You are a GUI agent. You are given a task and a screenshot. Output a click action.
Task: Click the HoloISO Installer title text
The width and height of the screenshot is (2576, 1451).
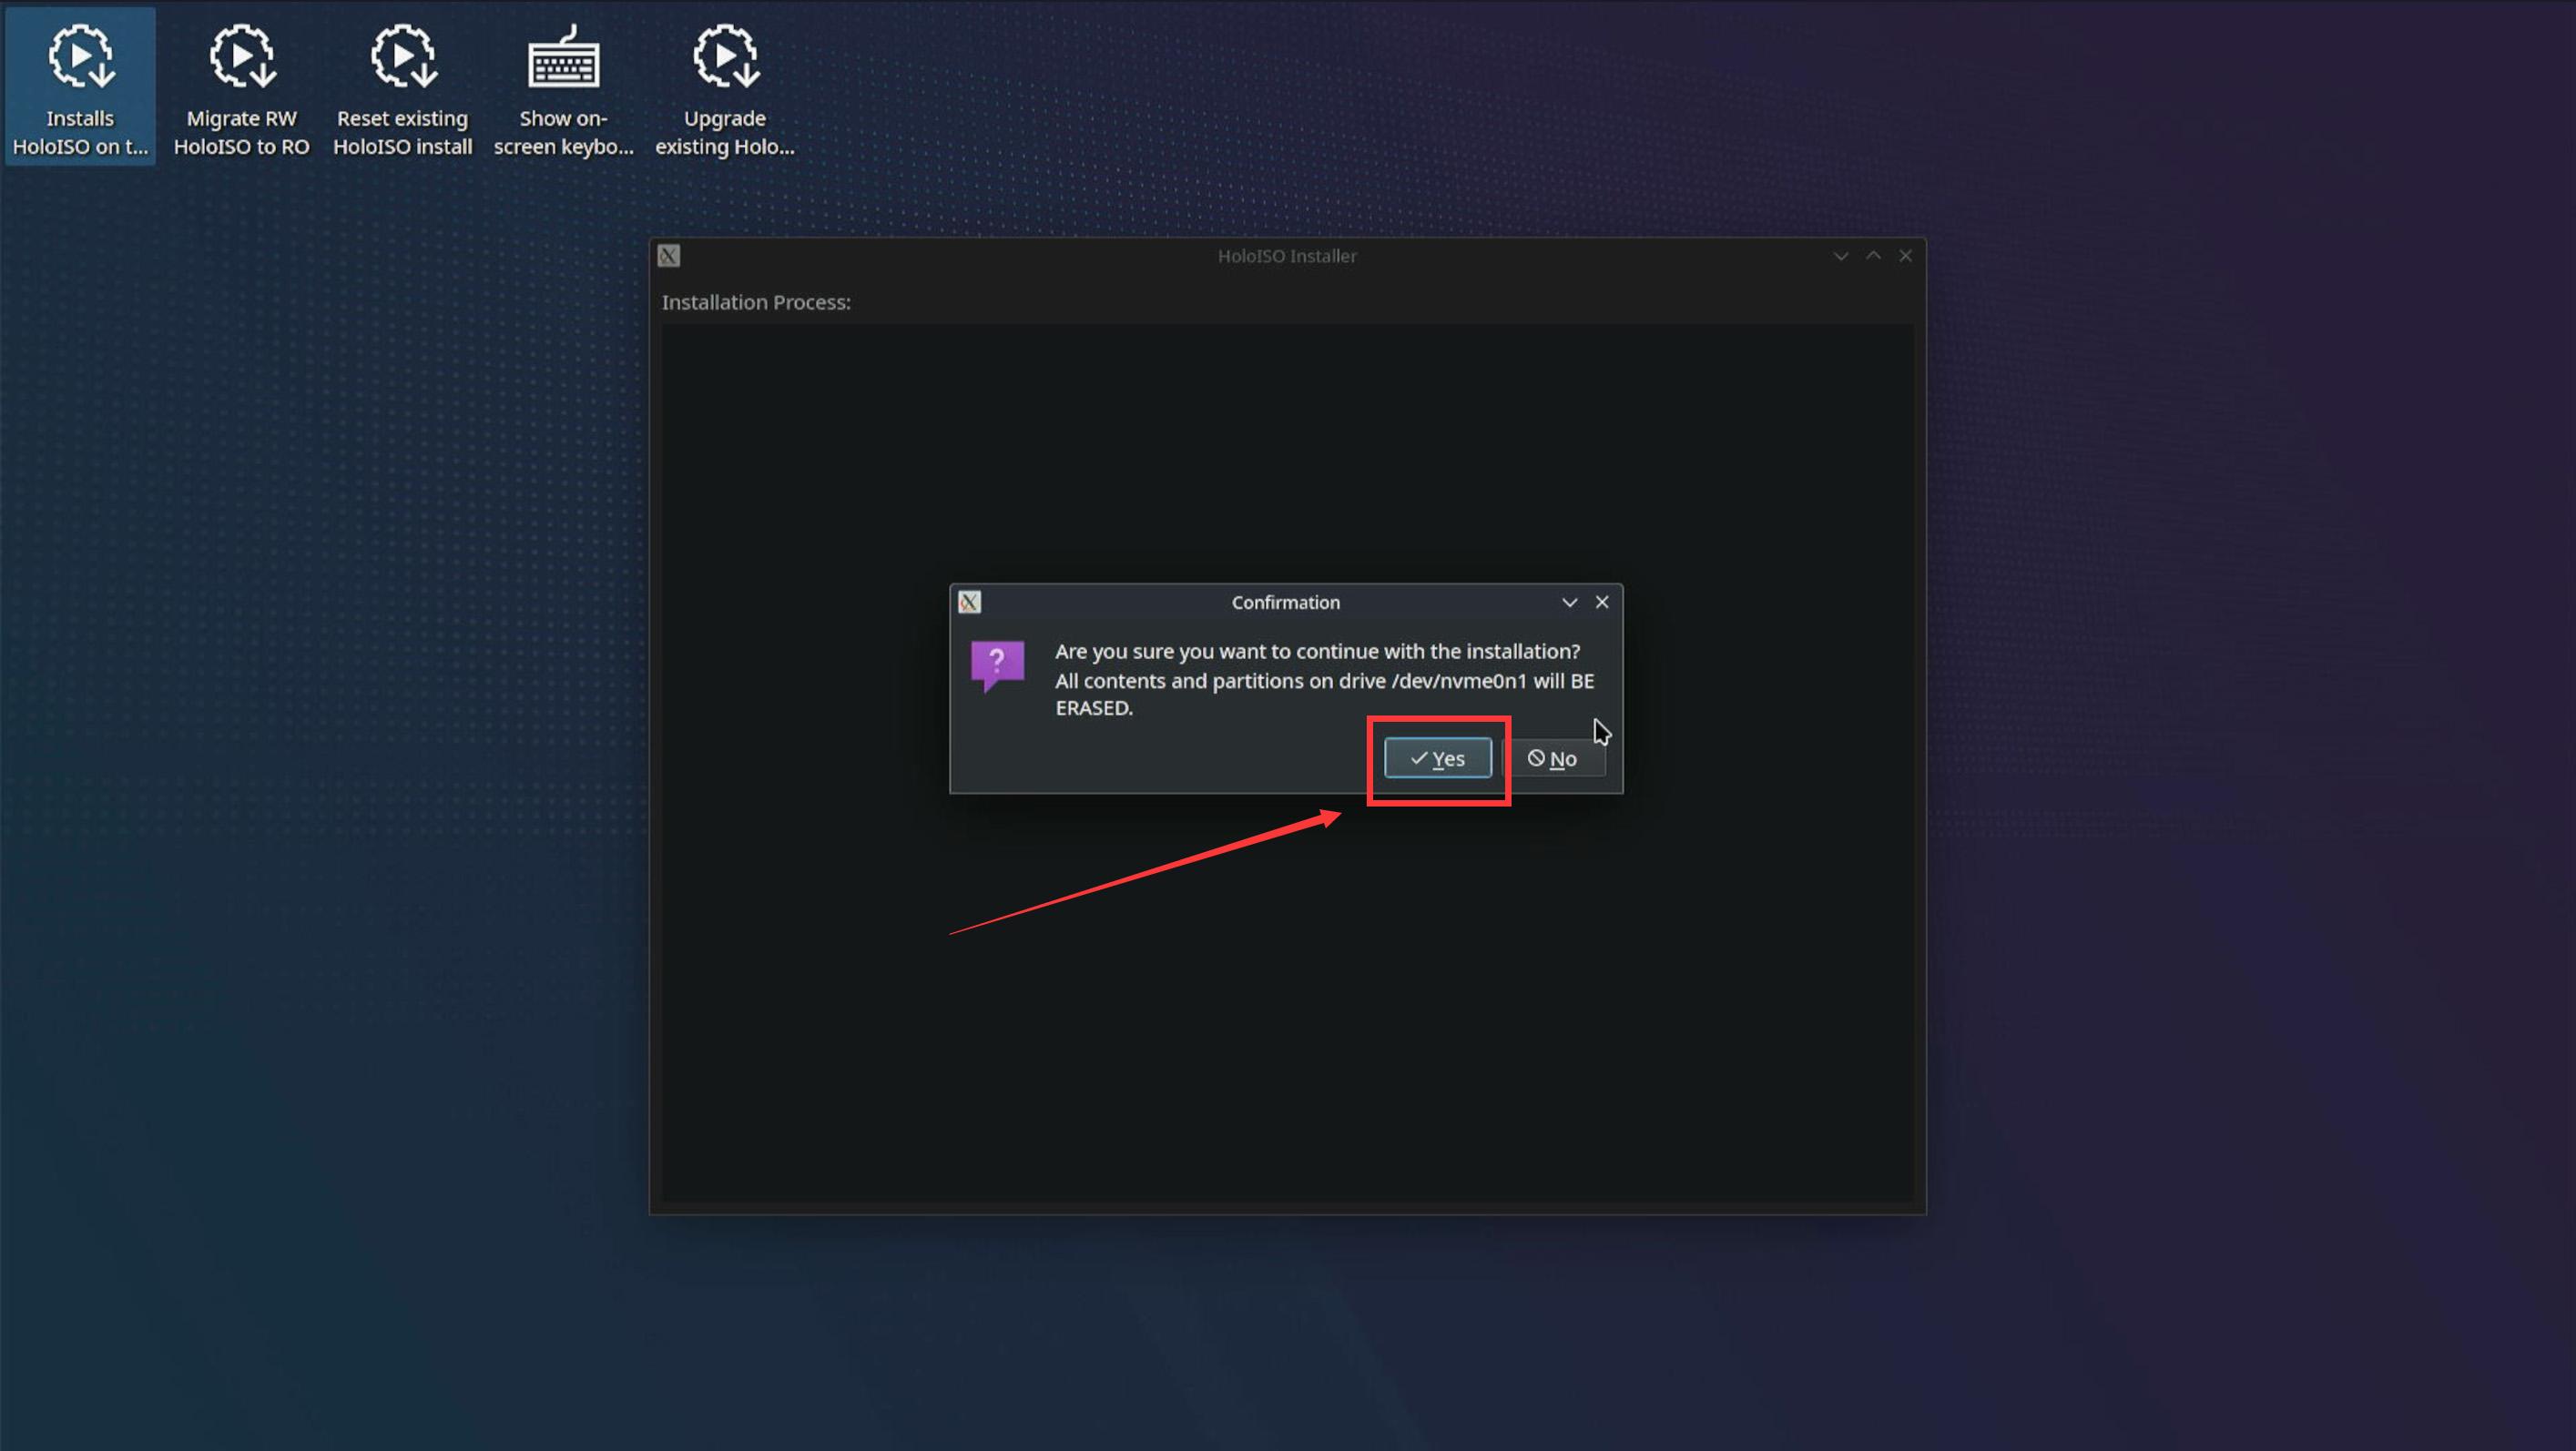click(x=1286, y=256)
